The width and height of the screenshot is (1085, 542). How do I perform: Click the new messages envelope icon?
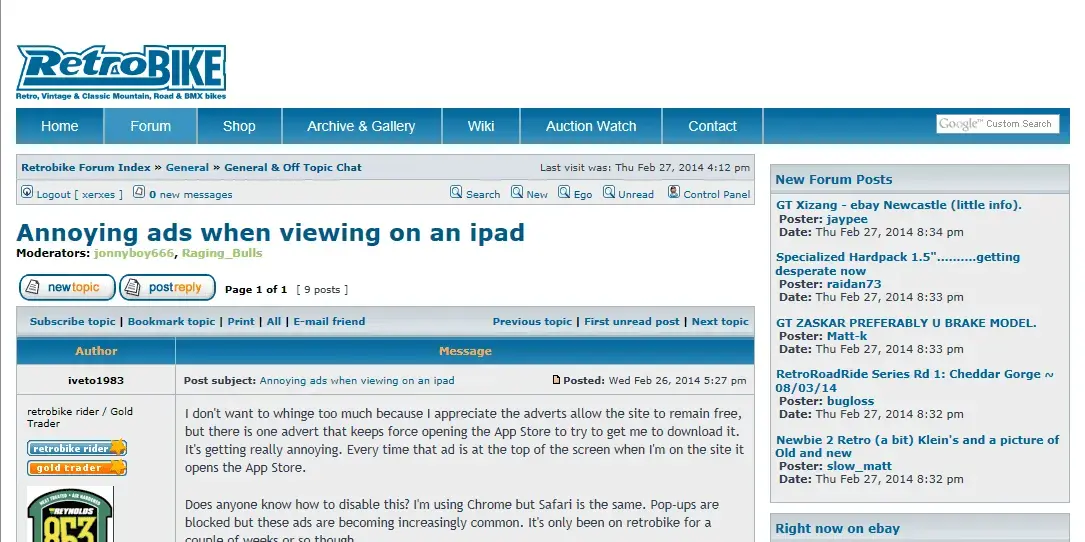pos(139,193)
